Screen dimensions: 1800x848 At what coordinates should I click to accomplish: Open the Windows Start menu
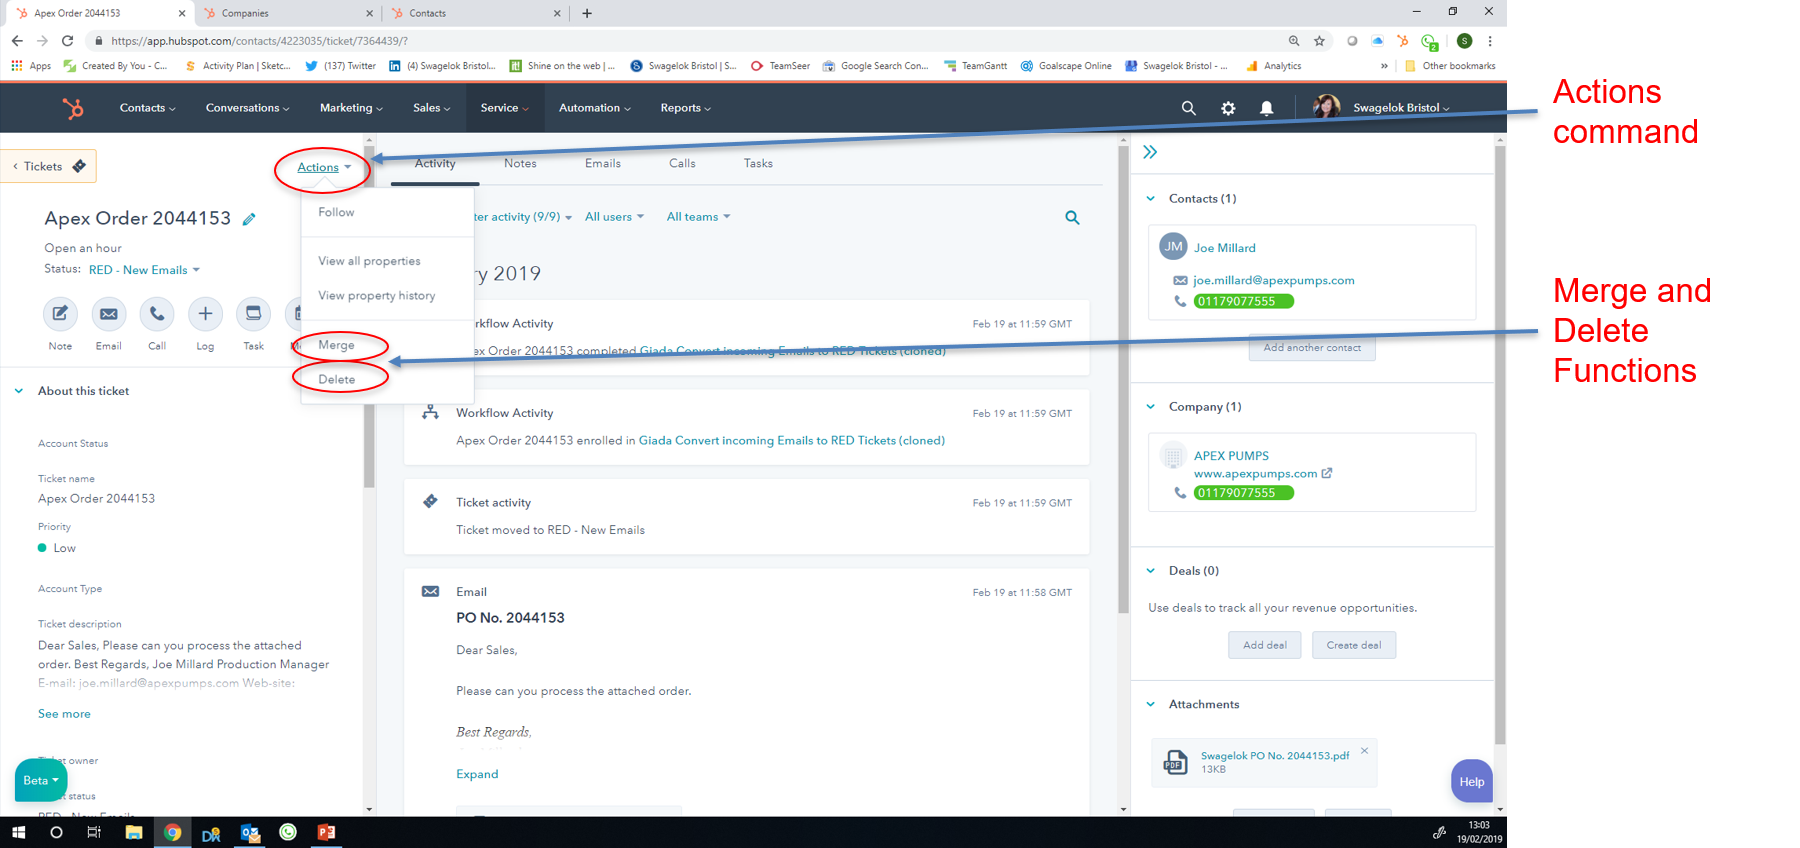click(x=18, y=832)
